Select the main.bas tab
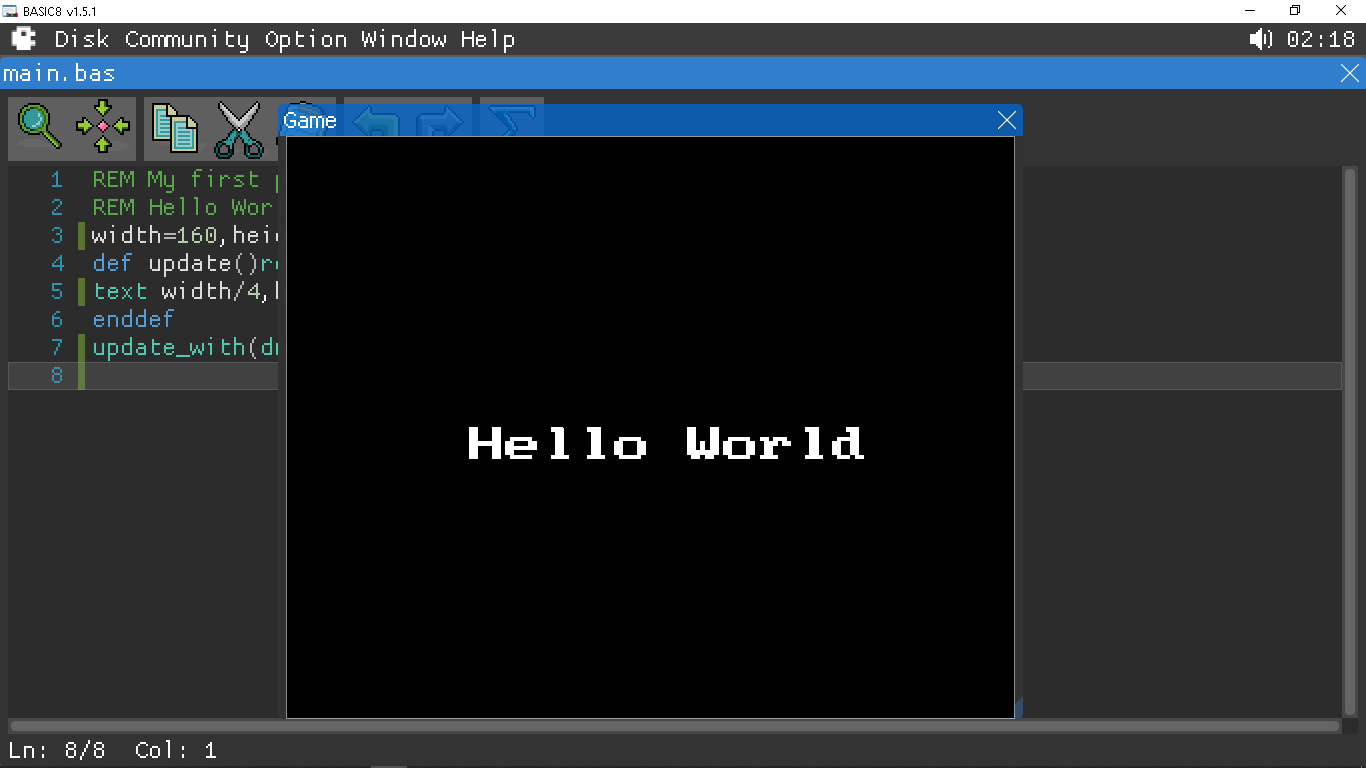This screenshot has height=768, width=1366. (60, 74)
